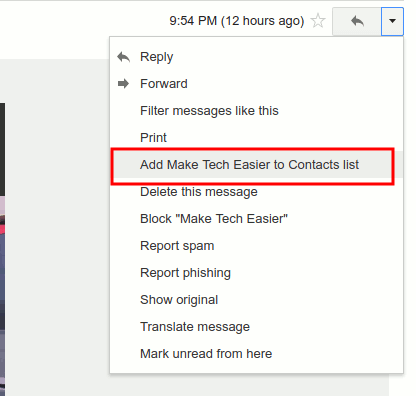Select Delete this message
The width and height of the screenshot is (416, 396).
click(256, 192)
